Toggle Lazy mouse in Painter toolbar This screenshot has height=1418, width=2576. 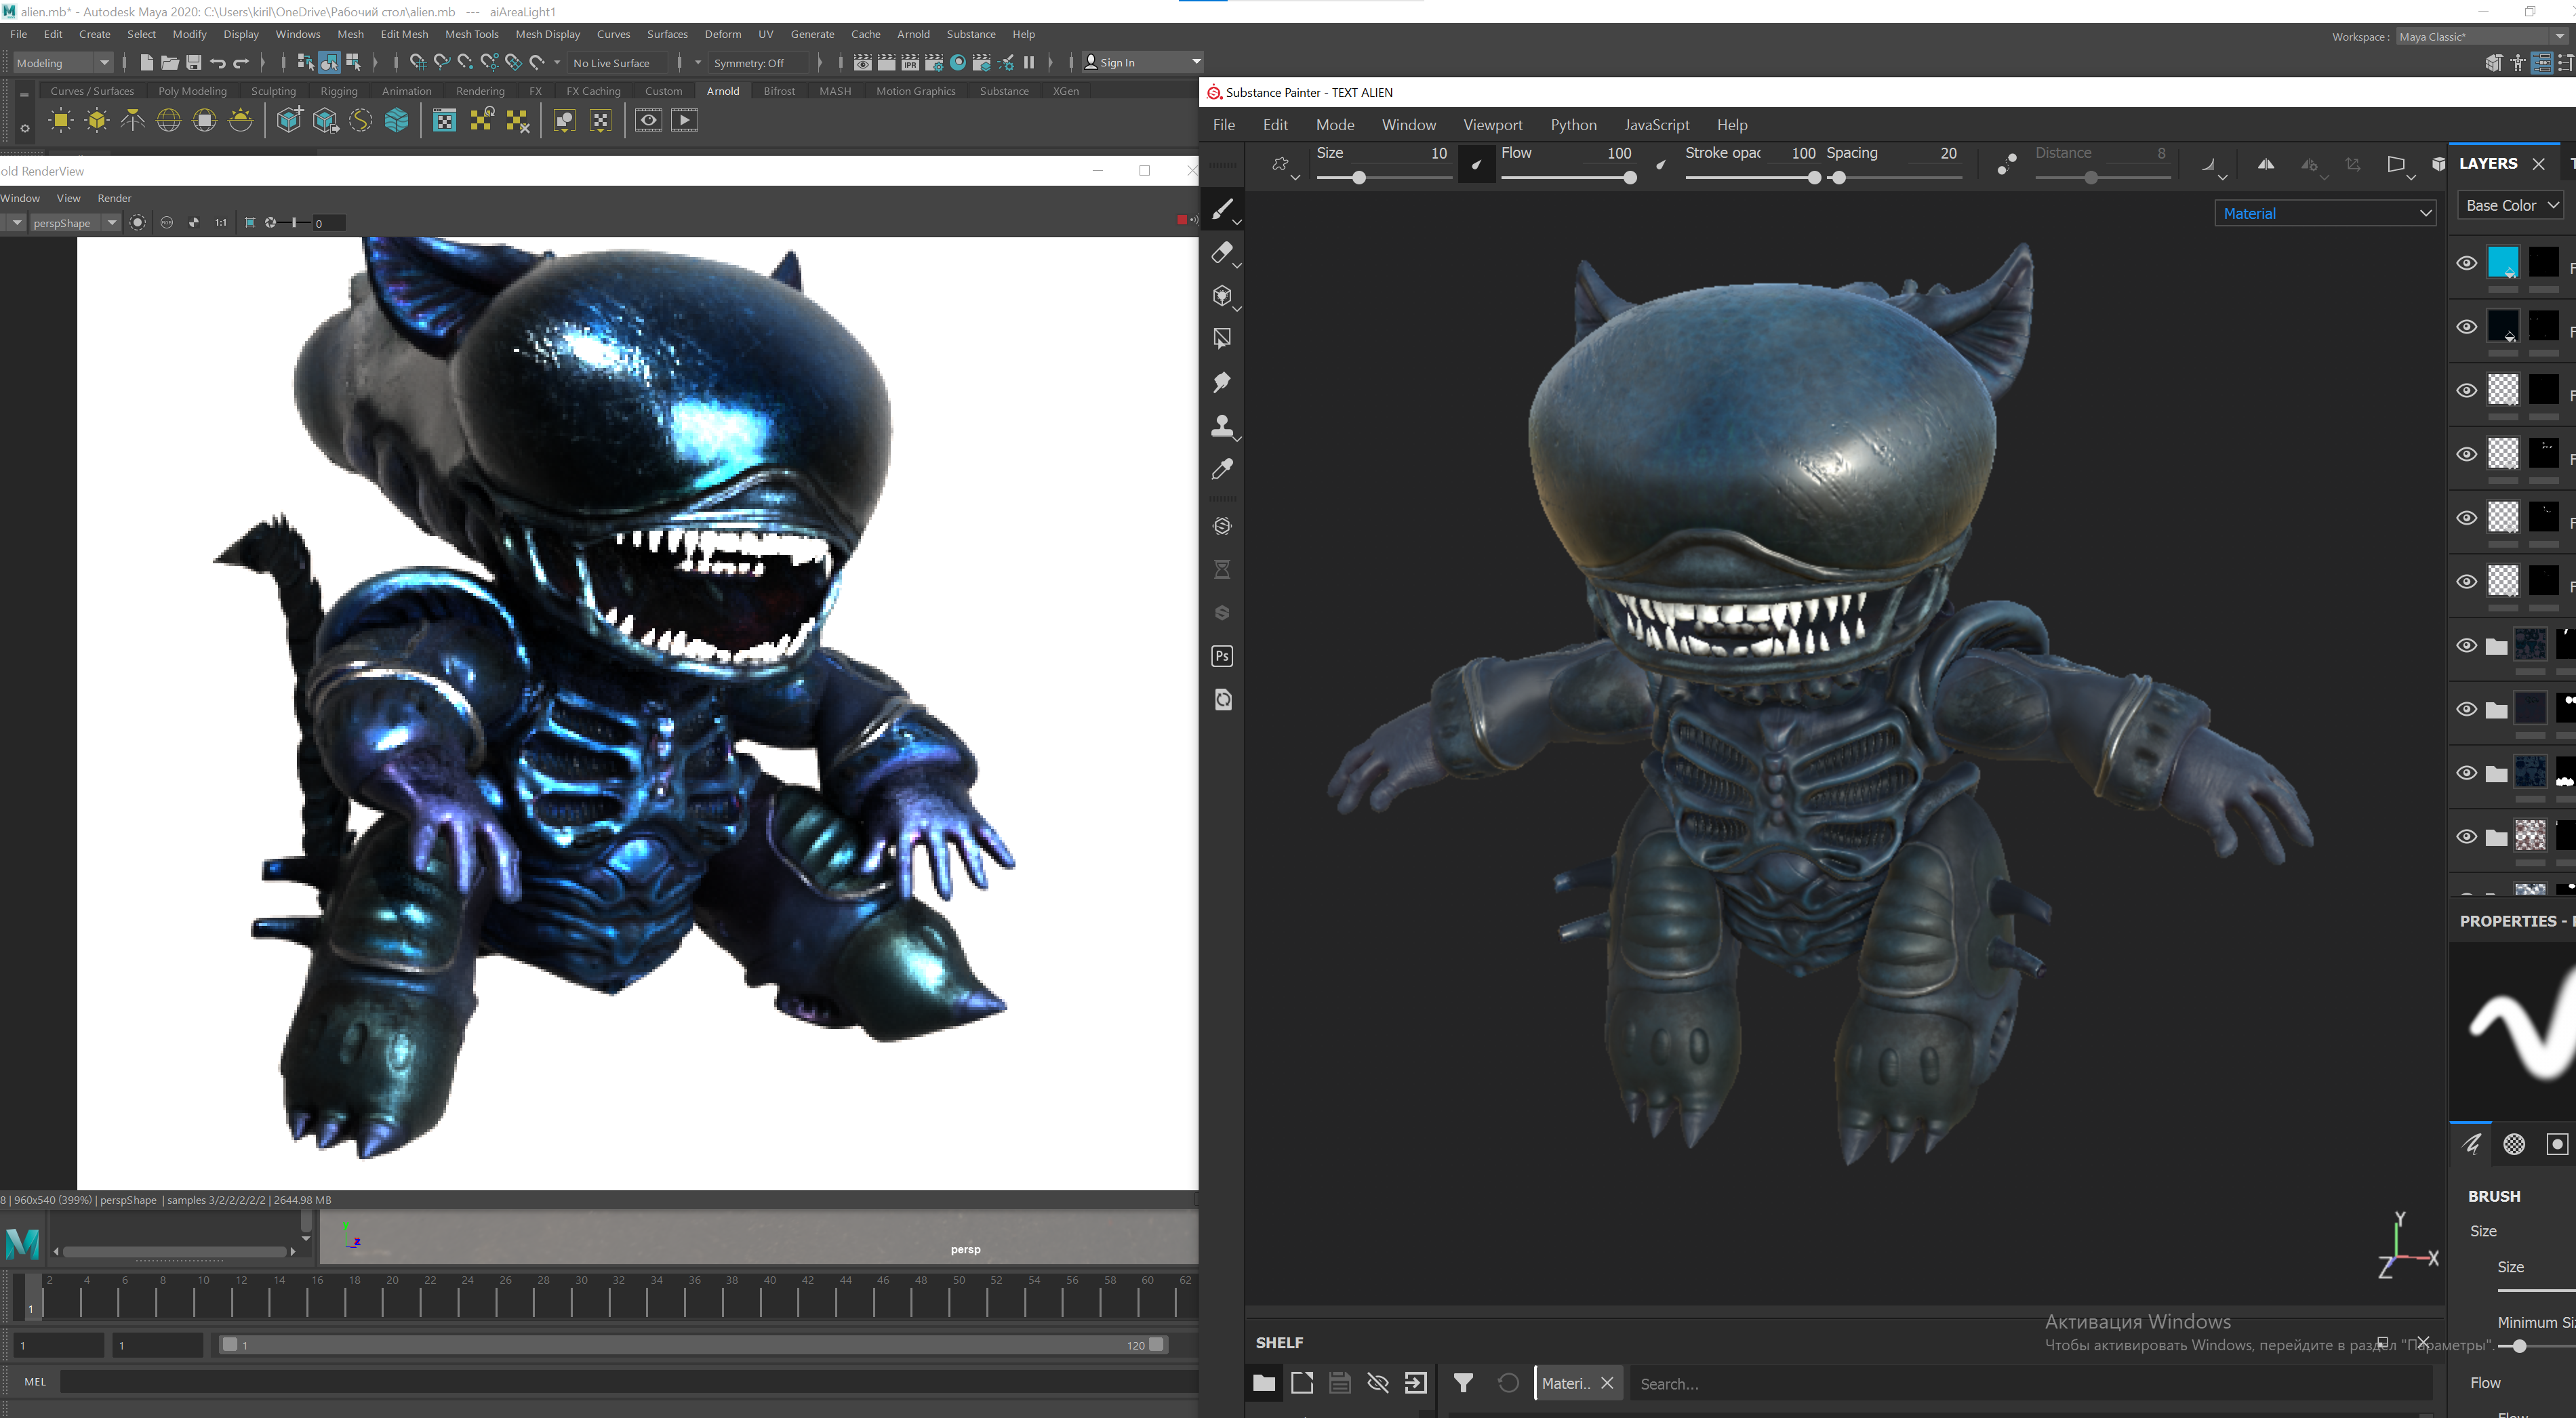point(2007,165)
